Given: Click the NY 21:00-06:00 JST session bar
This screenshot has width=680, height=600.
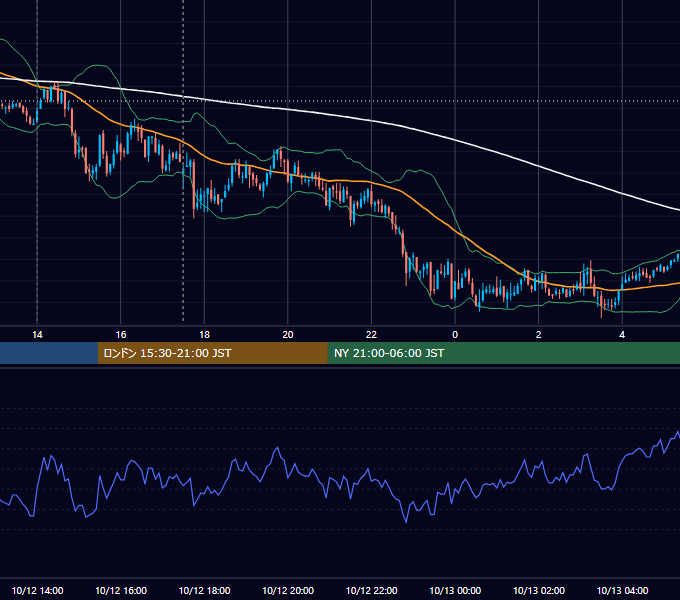Looking at the screenshot, I should 503,353.
